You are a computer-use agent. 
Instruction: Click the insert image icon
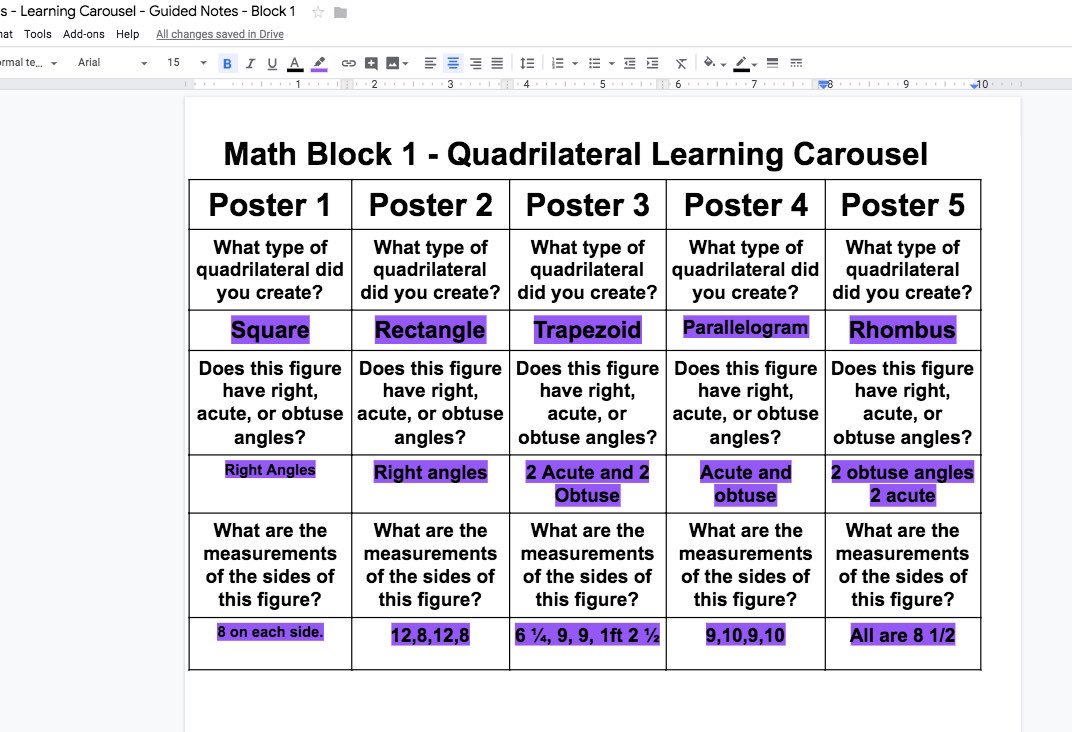(x=392, y=64)
